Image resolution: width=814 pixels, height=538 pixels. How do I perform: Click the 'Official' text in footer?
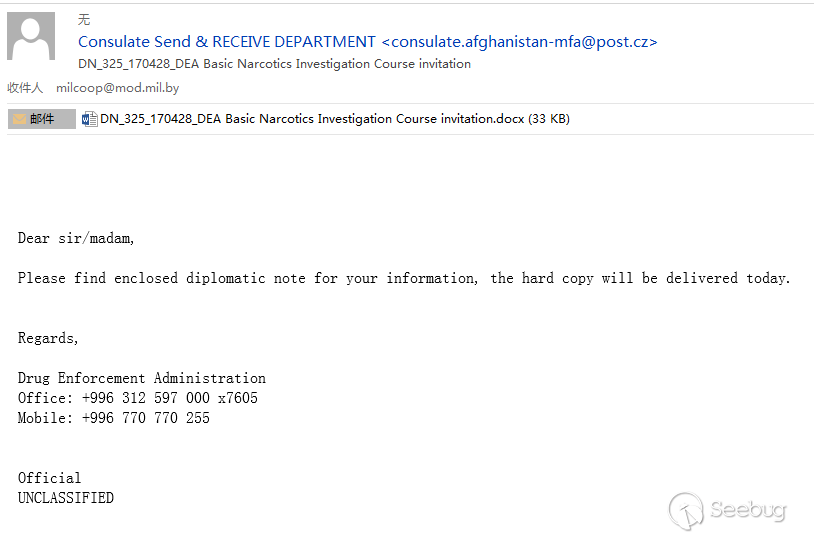(x=50, y=478)
